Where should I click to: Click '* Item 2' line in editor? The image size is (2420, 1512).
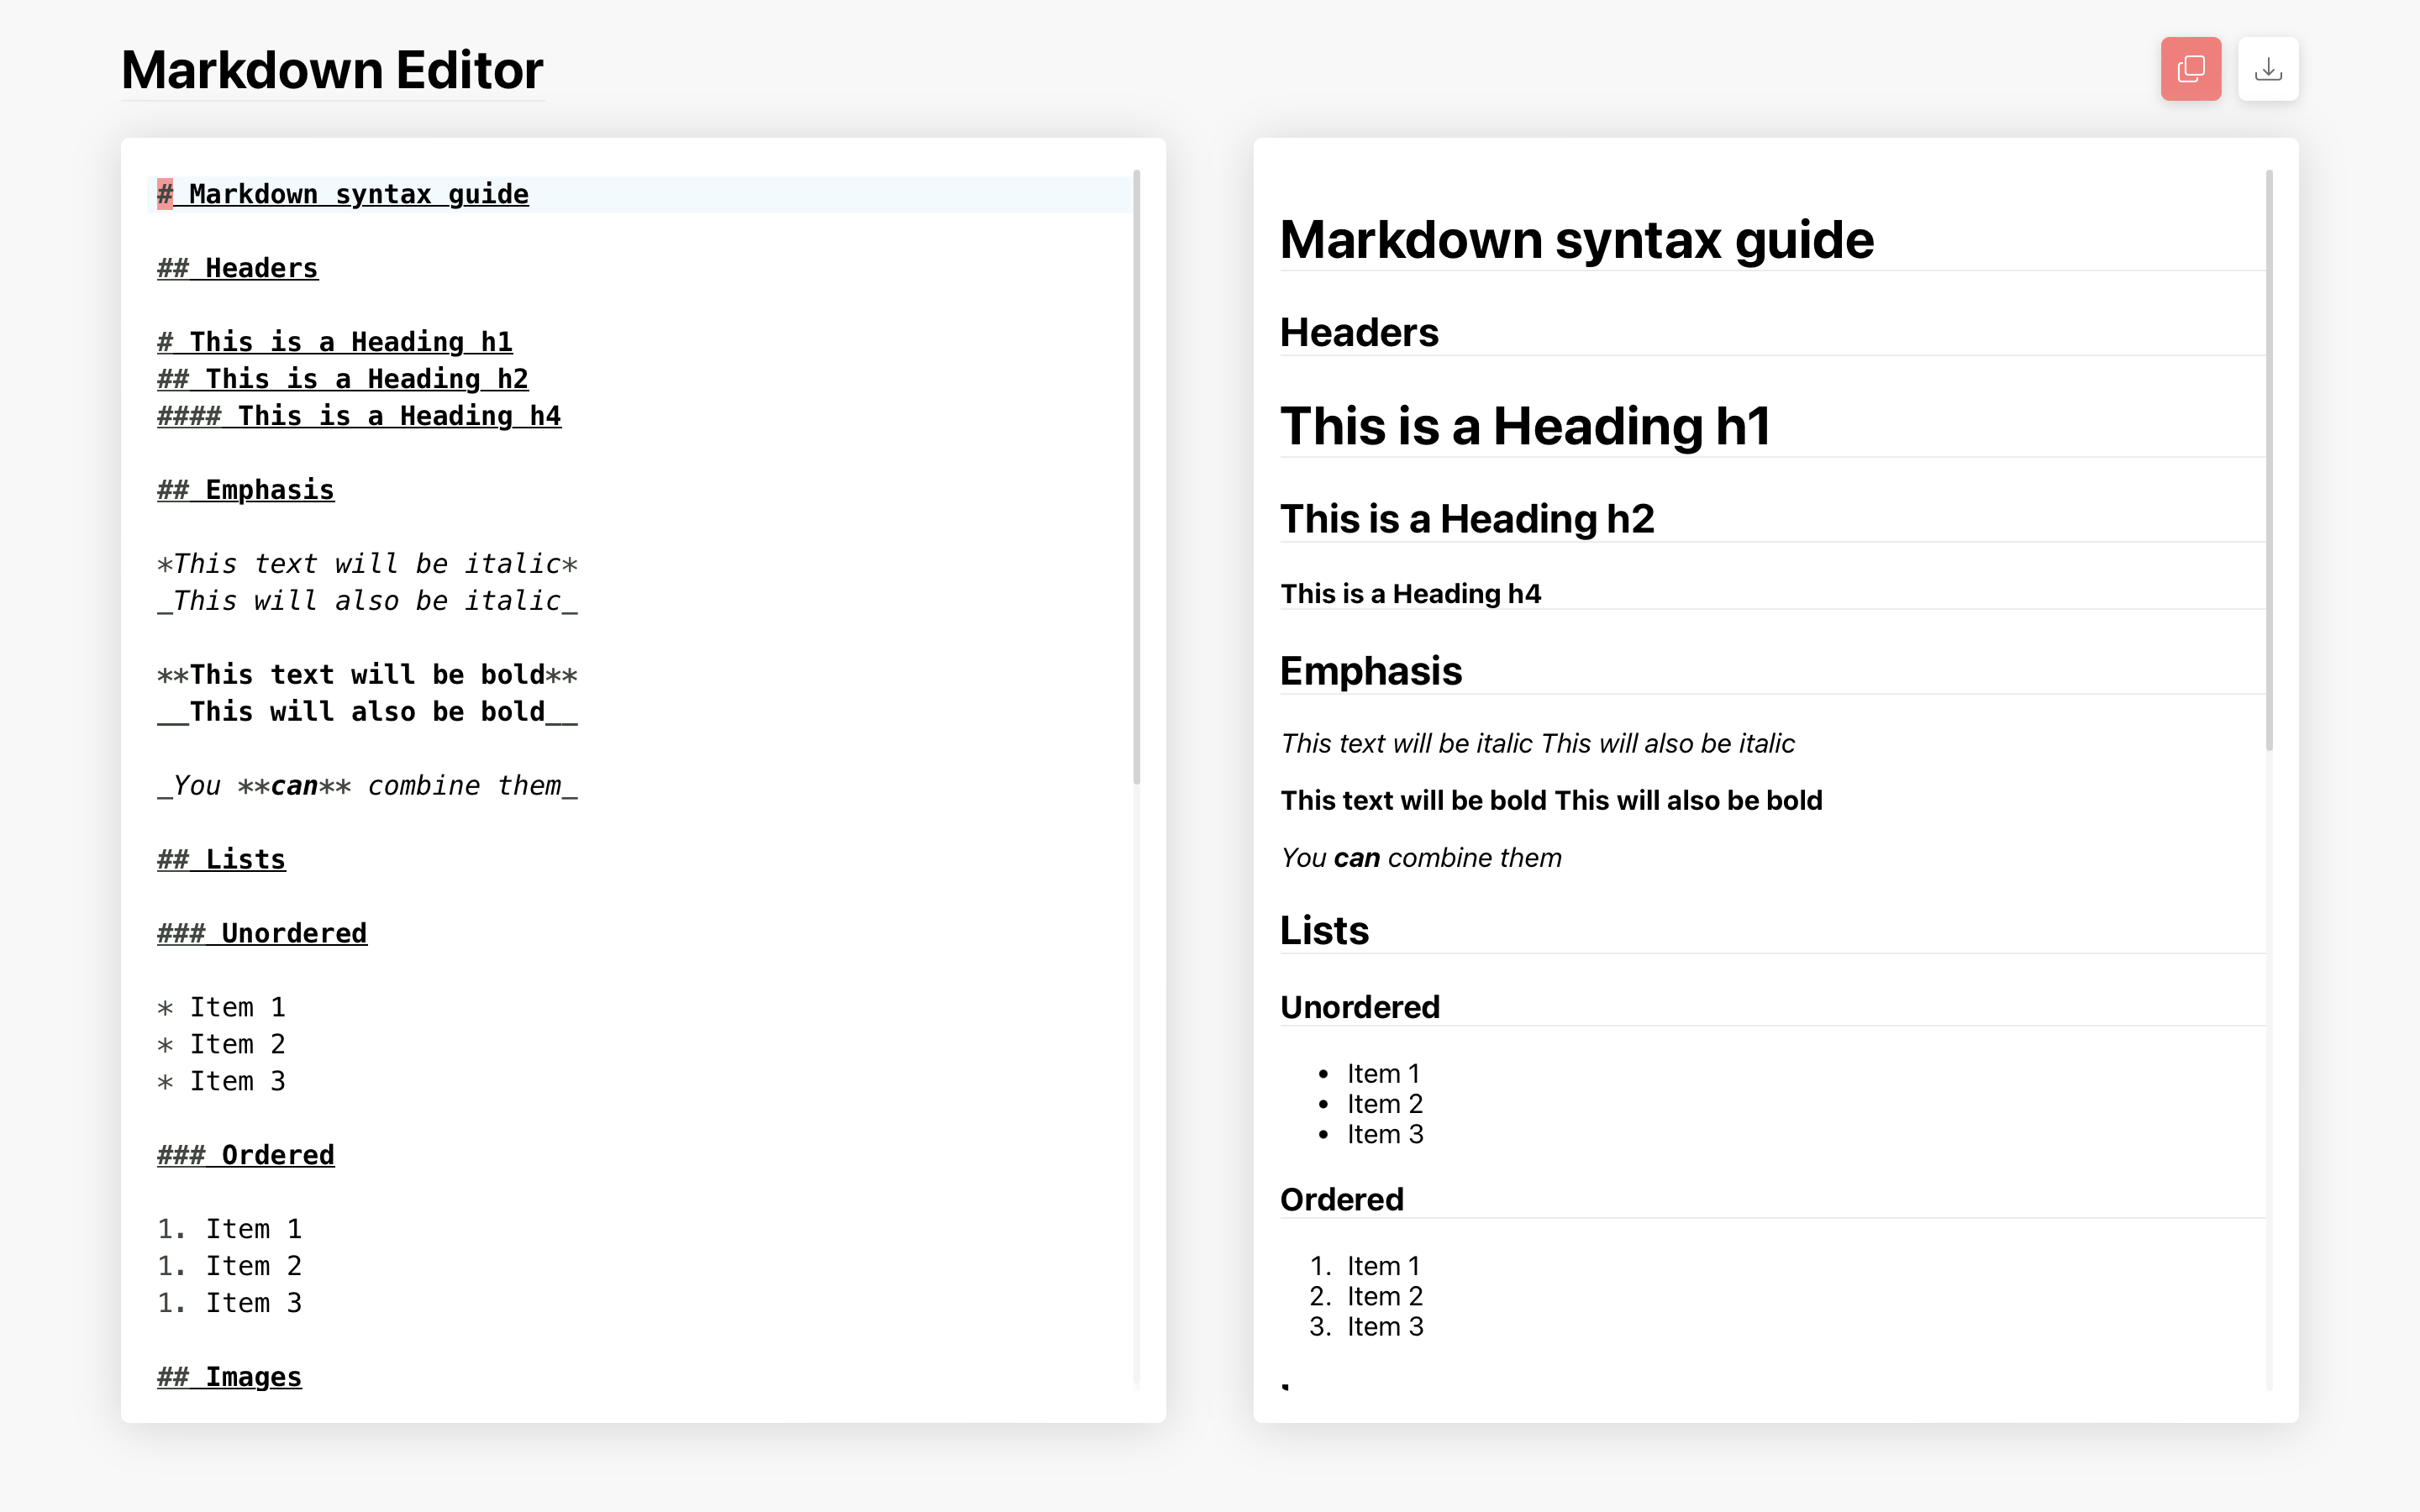(x=222, y=1044)
